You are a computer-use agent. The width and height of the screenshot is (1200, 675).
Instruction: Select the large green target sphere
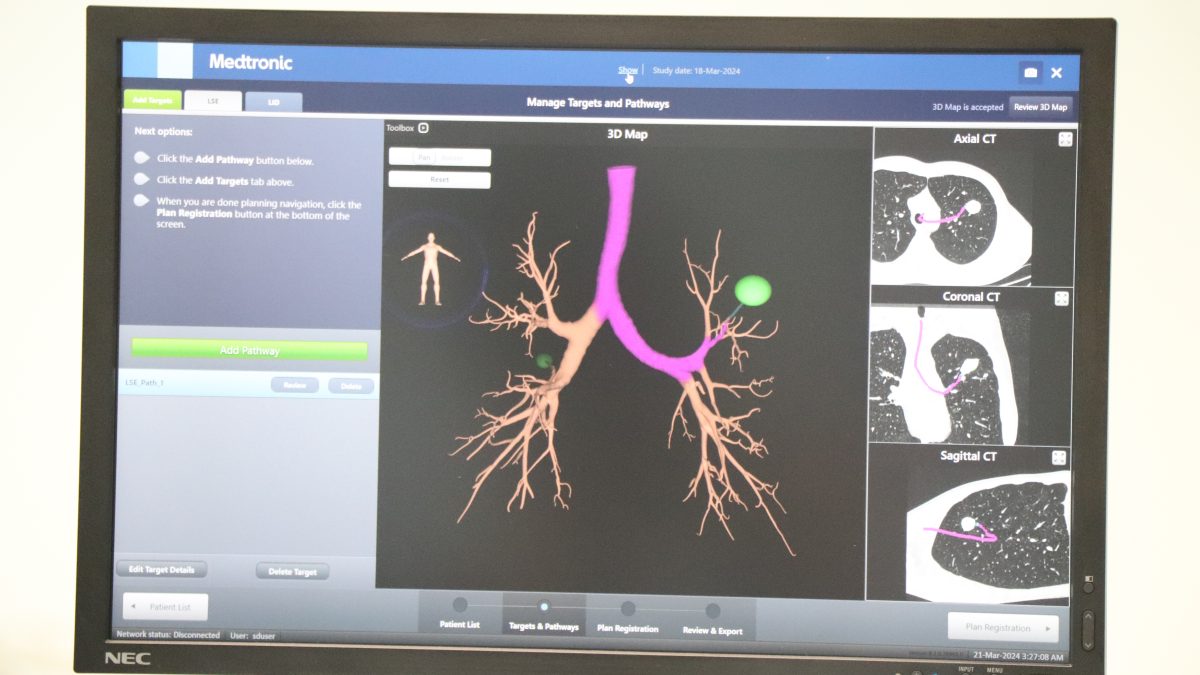pos(752,291)
